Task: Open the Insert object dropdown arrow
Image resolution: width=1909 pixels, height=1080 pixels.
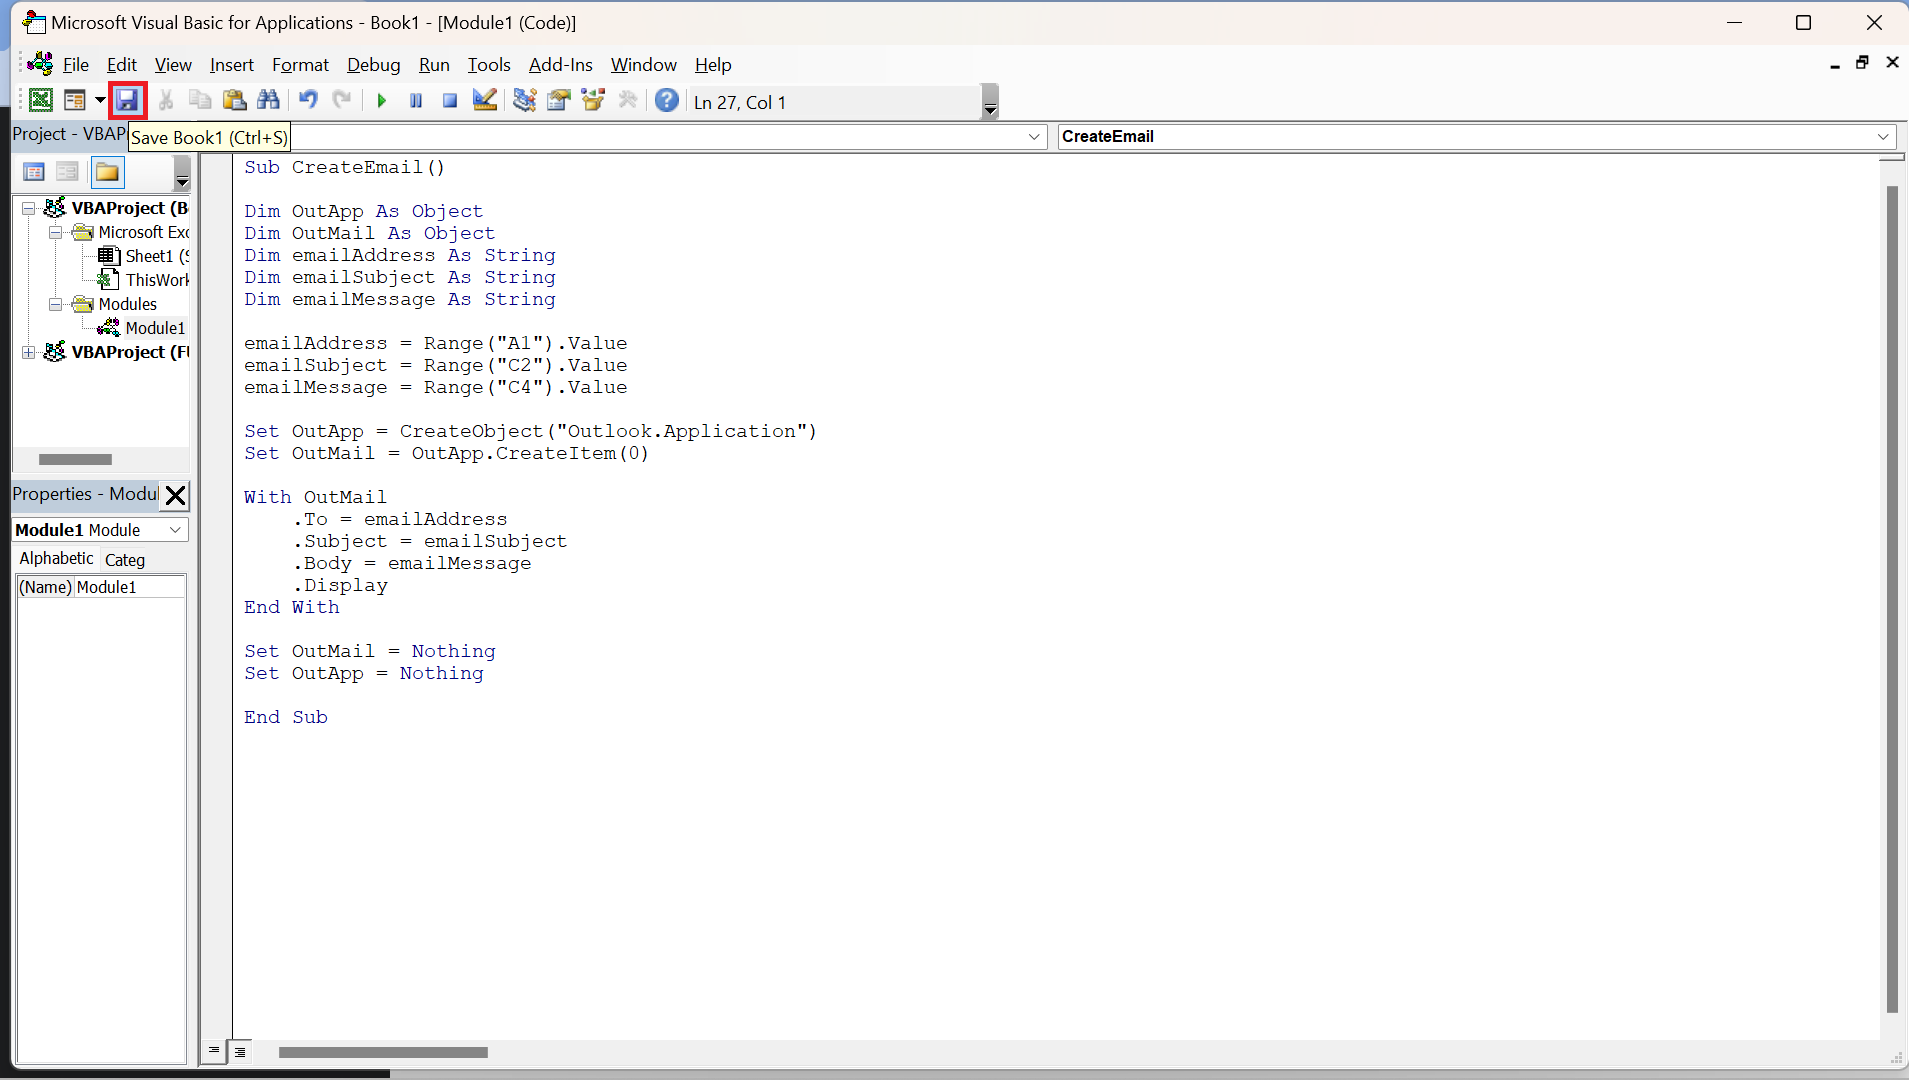Action: [100, 100]
